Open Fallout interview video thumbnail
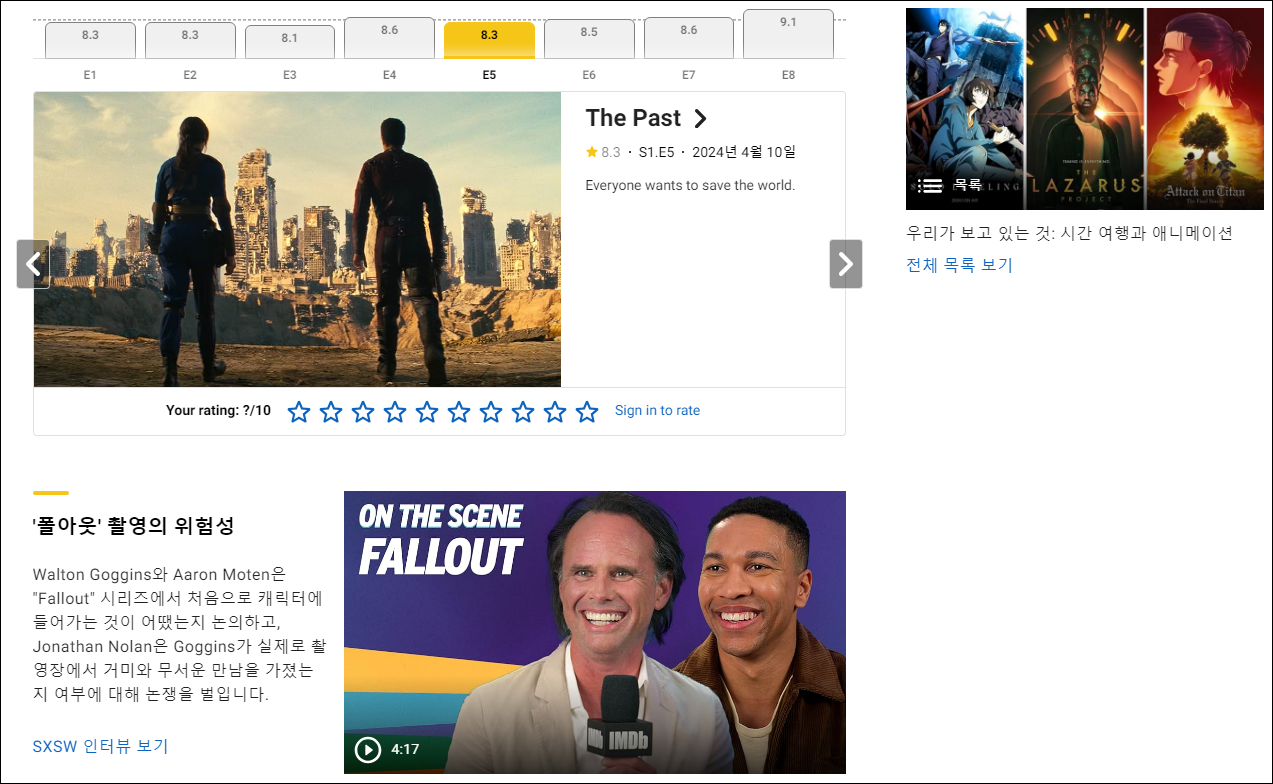Viewport: 1273px width, 784px height. [595, 632]
